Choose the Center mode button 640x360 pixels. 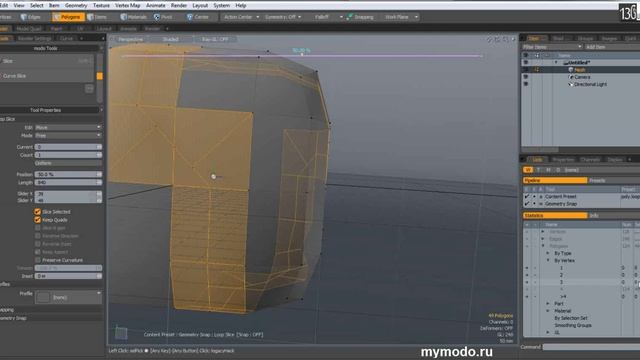[198, 17]
